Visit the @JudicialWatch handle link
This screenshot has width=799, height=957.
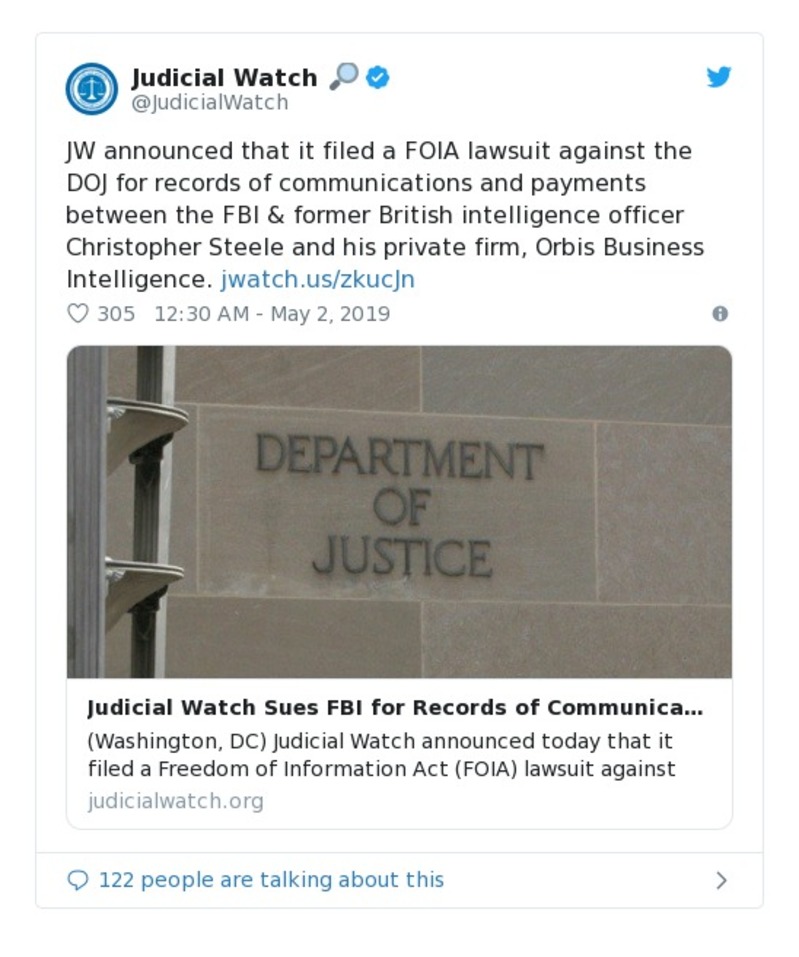point(210,103)
